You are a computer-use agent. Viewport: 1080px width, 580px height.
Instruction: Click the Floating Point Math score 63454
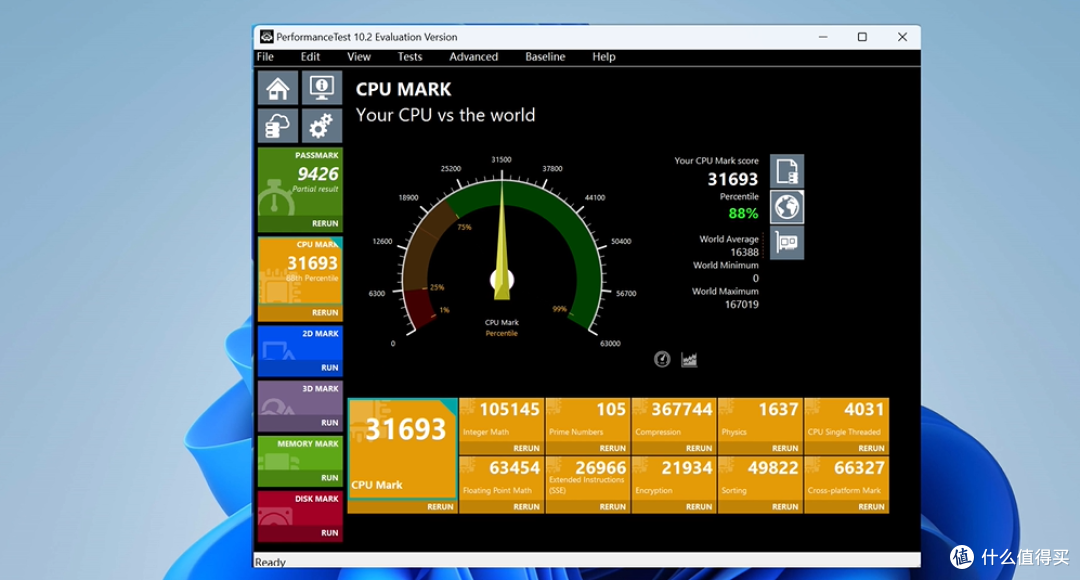[x=515, y=468]
